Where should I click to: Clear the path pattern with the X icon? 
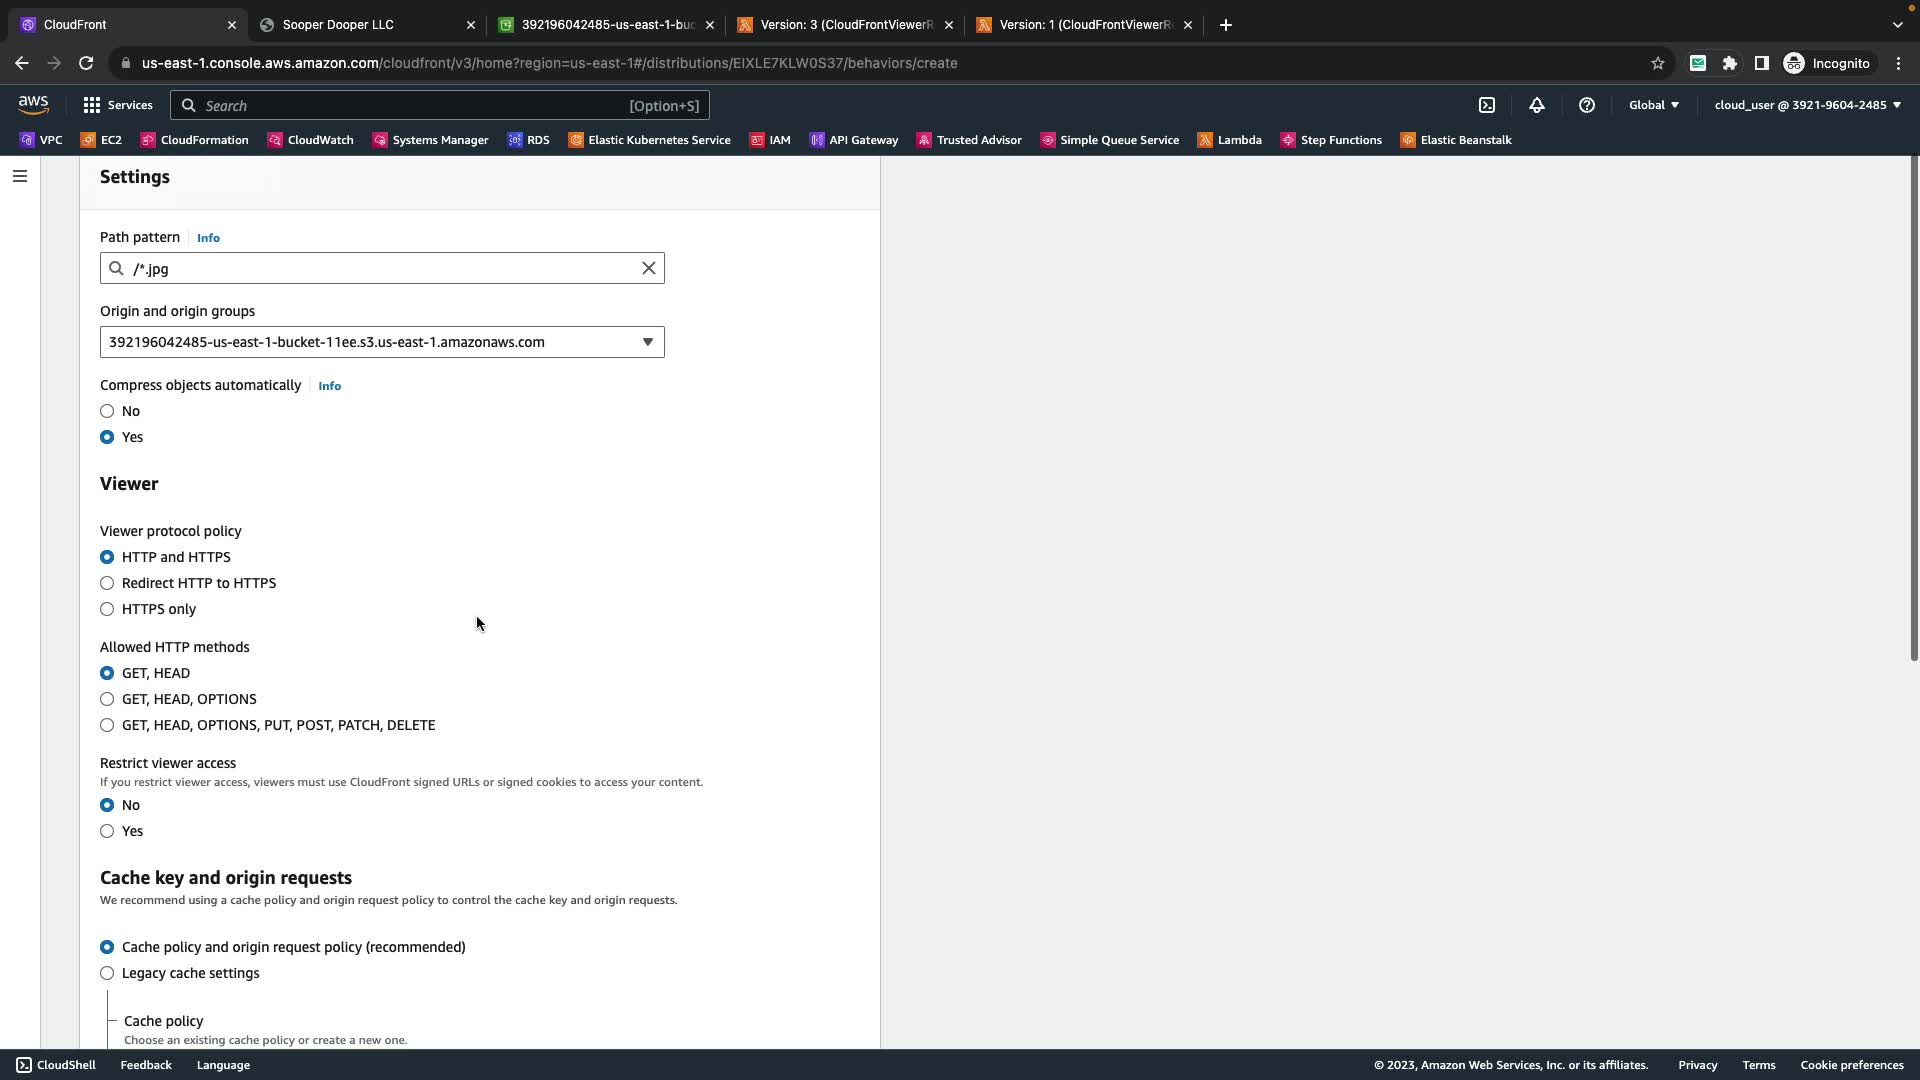click(x=648, y=268)
